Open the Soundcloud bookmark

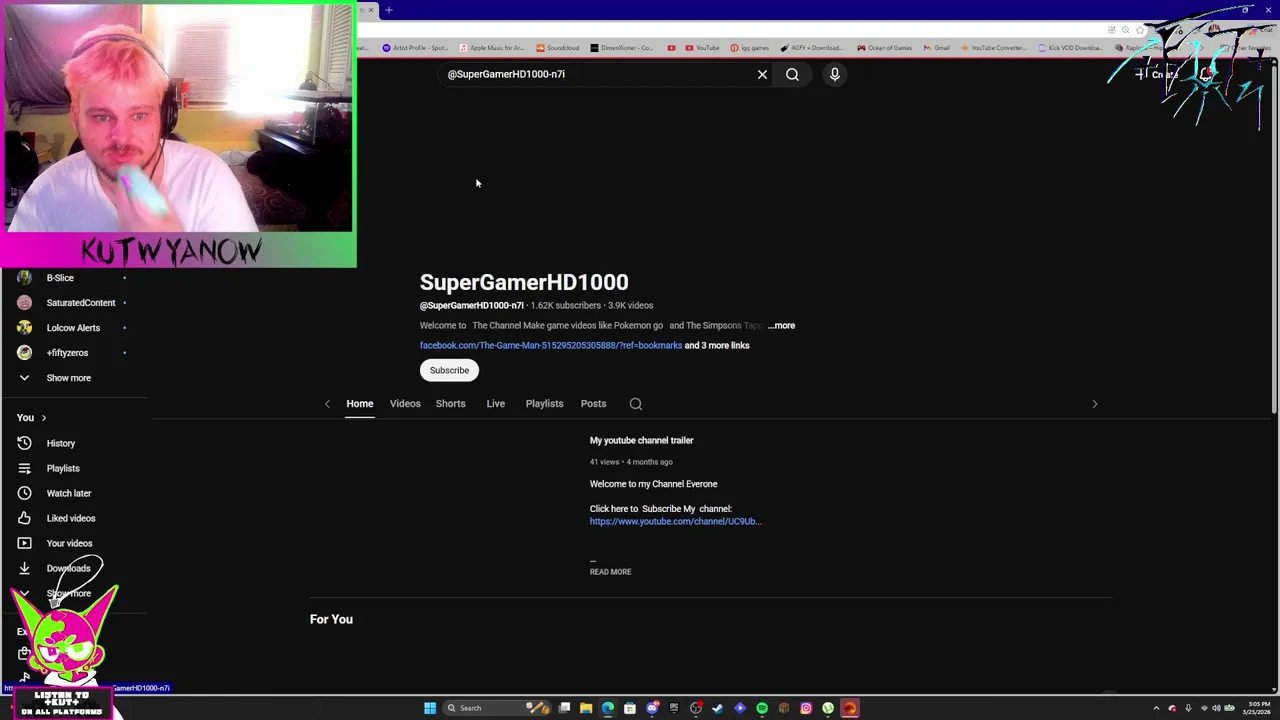(x=558, y=47)
